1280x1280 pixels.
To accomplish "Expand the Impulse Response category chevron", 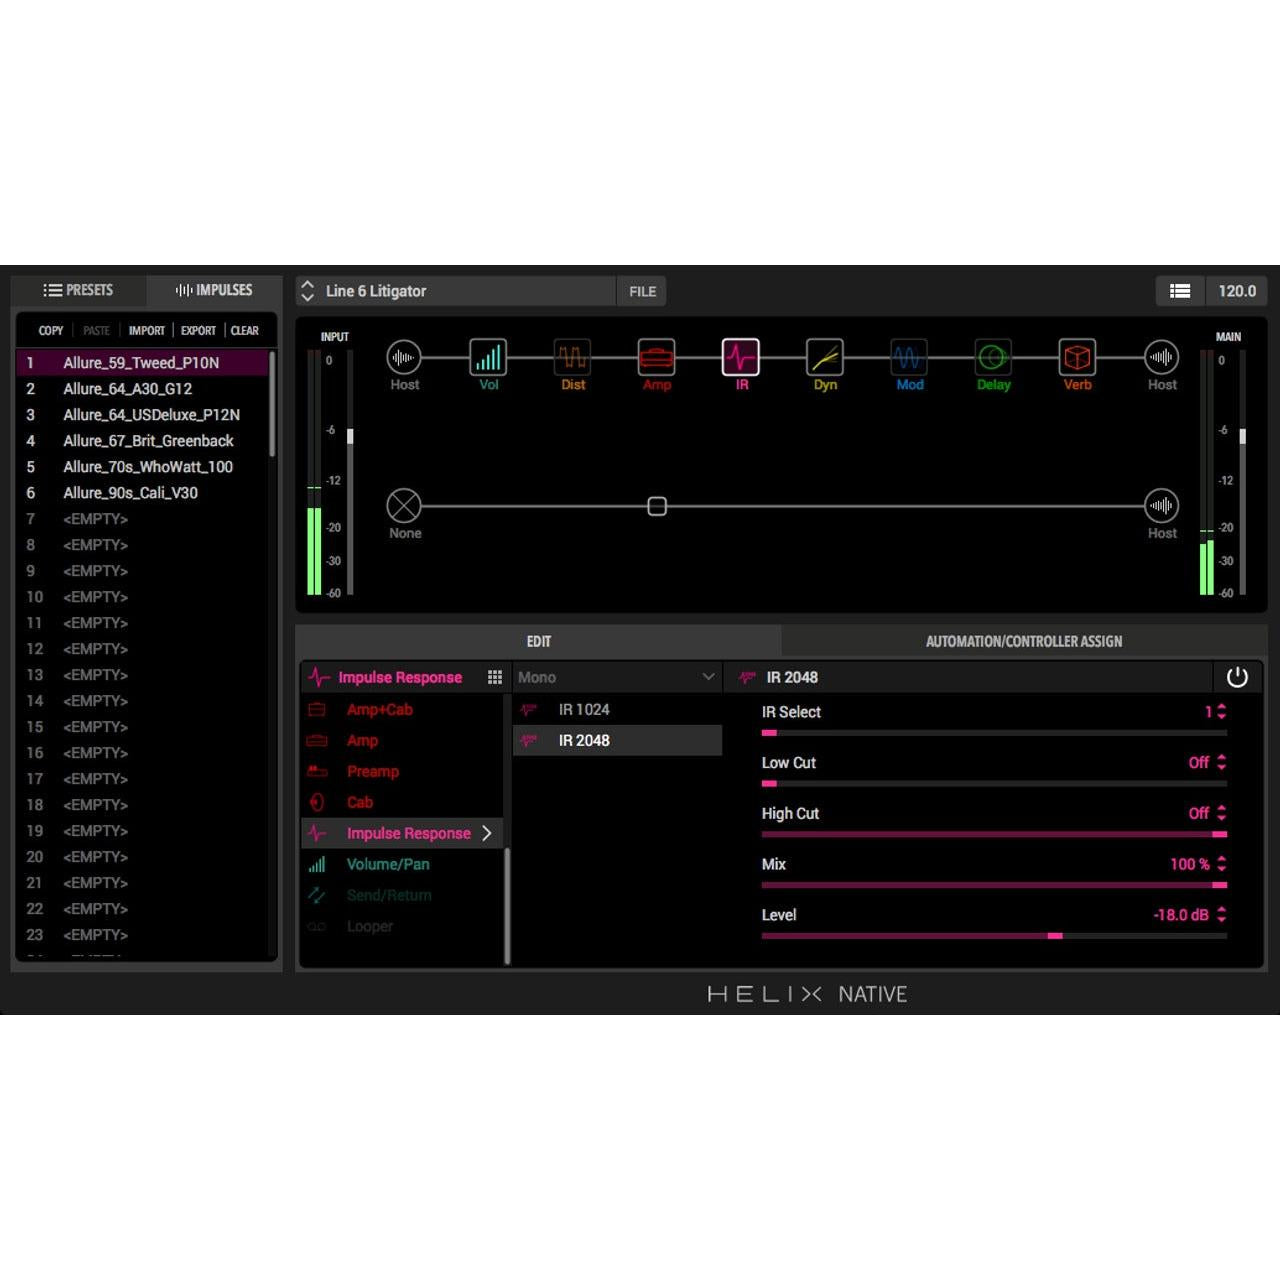I will (487, 833).
